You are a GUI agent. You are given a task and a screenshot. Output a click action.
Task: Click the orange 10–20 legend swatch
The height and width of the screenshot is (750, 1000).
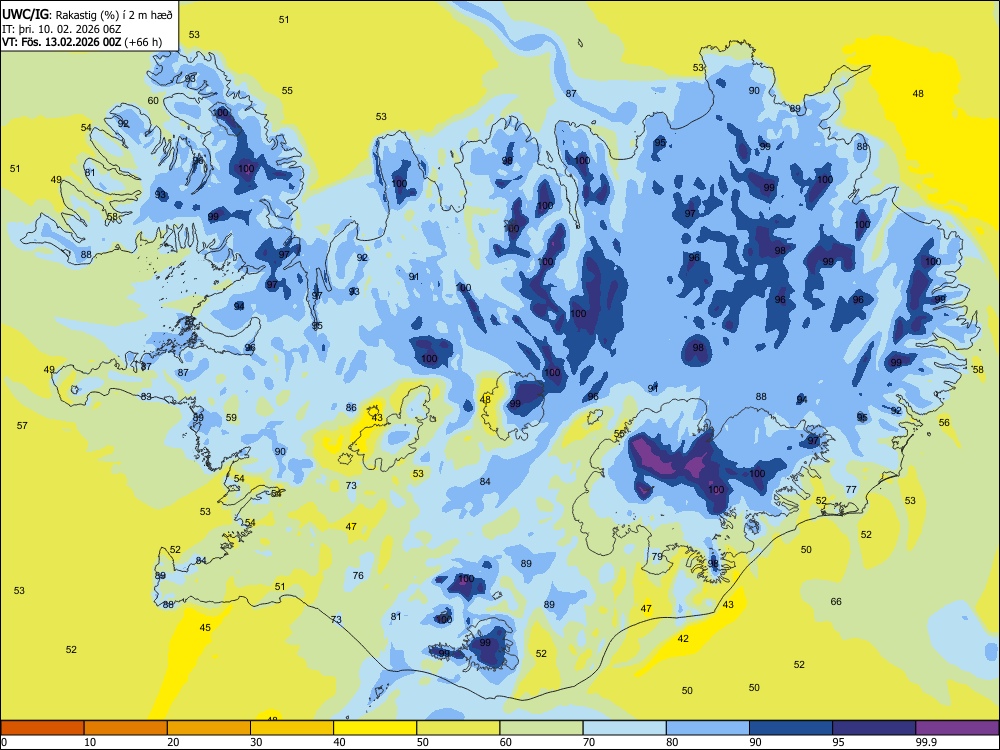coord(126,728)
